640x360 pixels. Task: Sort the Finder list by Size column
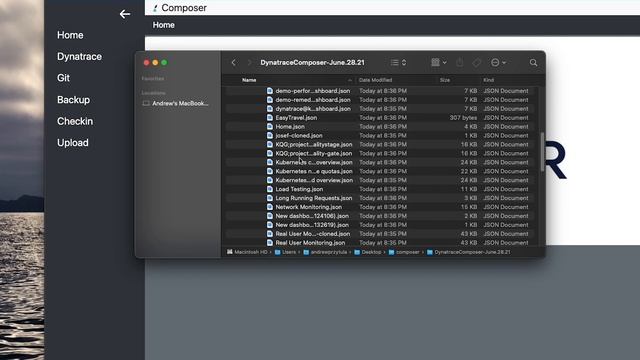(445, 80)
